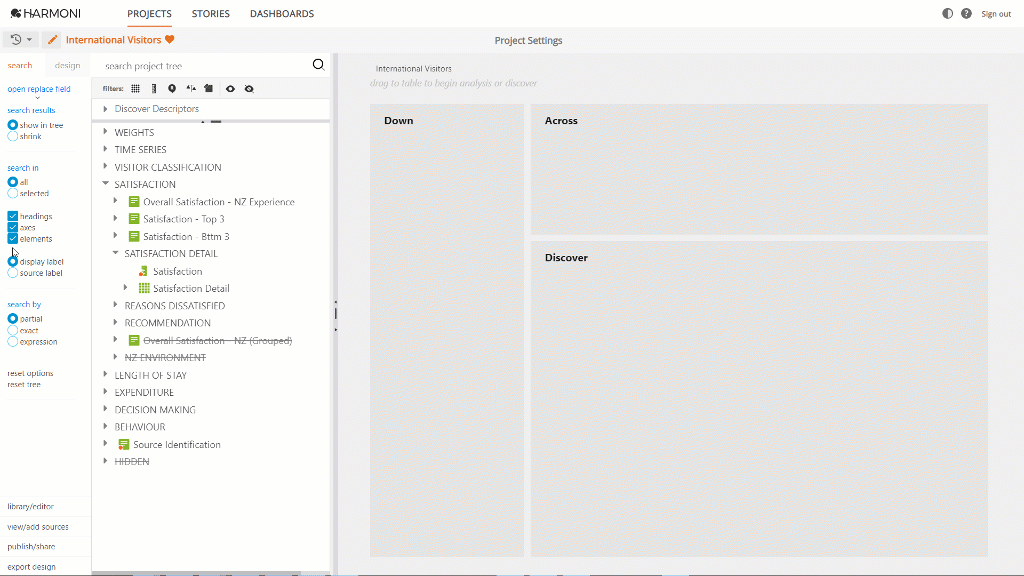The width and height of the screenshot is (1024, 576).
Task: Expand the Discover Descriptors node
Action: click(105, 109)
